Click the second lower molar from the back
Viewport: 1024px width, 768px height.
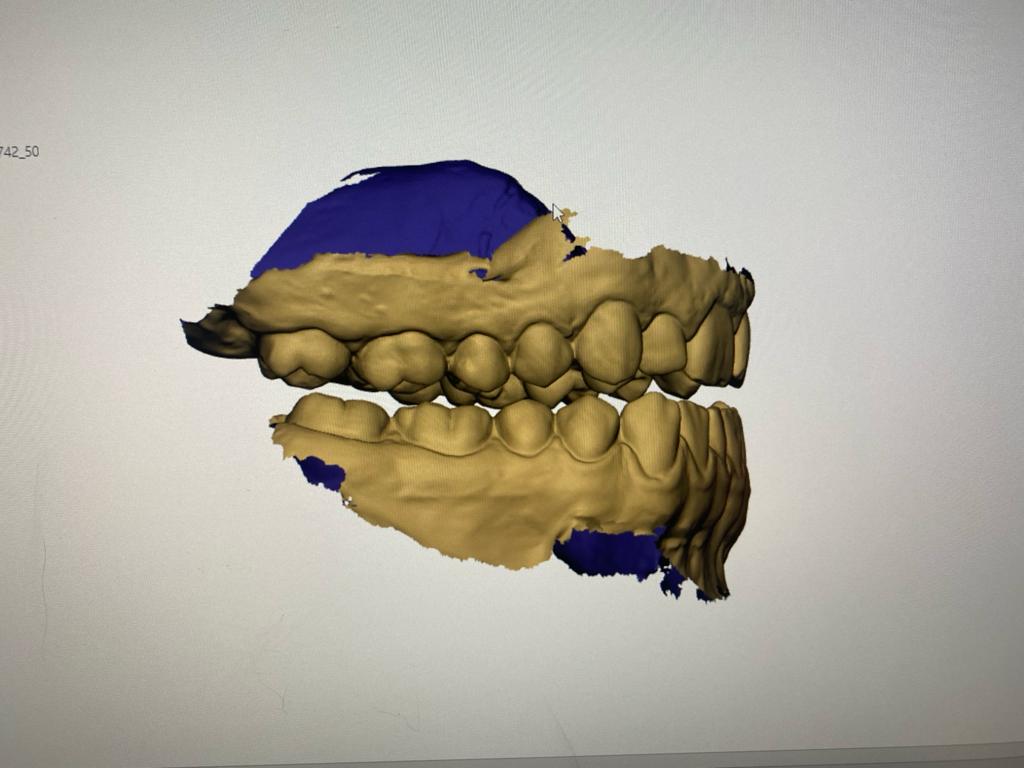pyautogui.click(x=440, y=425)
